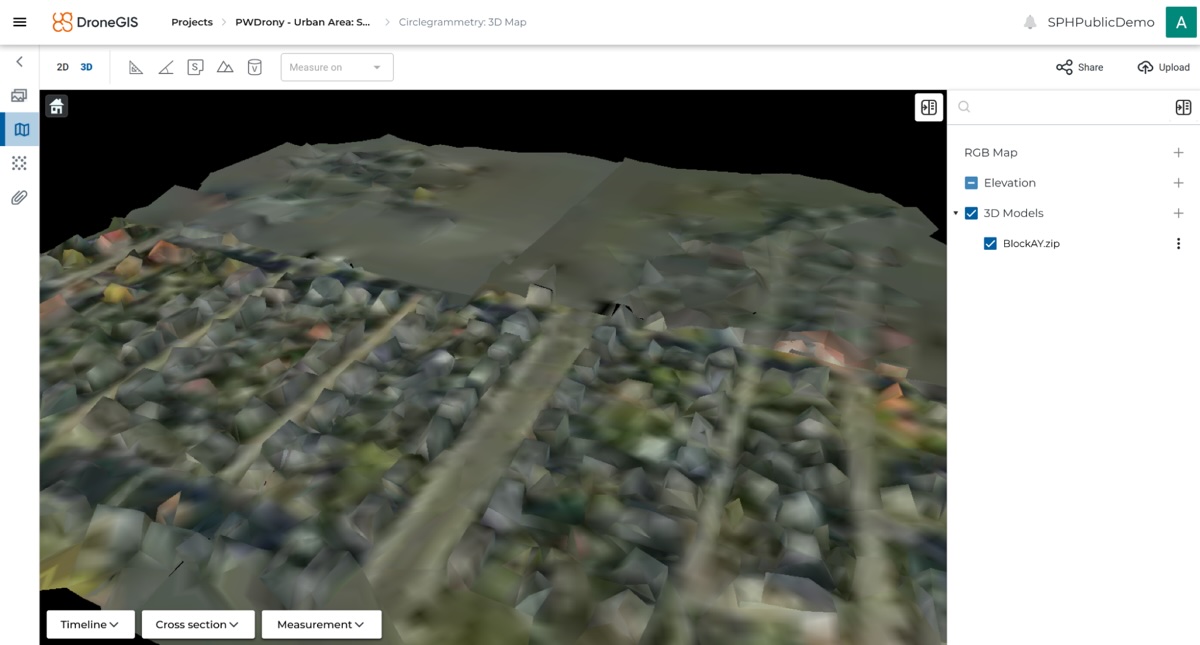Select the Elevation layer label
Image resolution: width=1200 pixels, height=645 pixels.
pyautogui.click(x=1010, y=183)
